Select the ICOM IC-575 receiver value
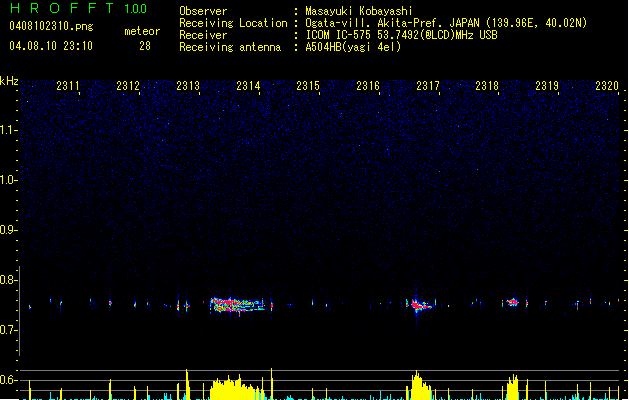 pos(401,35)
